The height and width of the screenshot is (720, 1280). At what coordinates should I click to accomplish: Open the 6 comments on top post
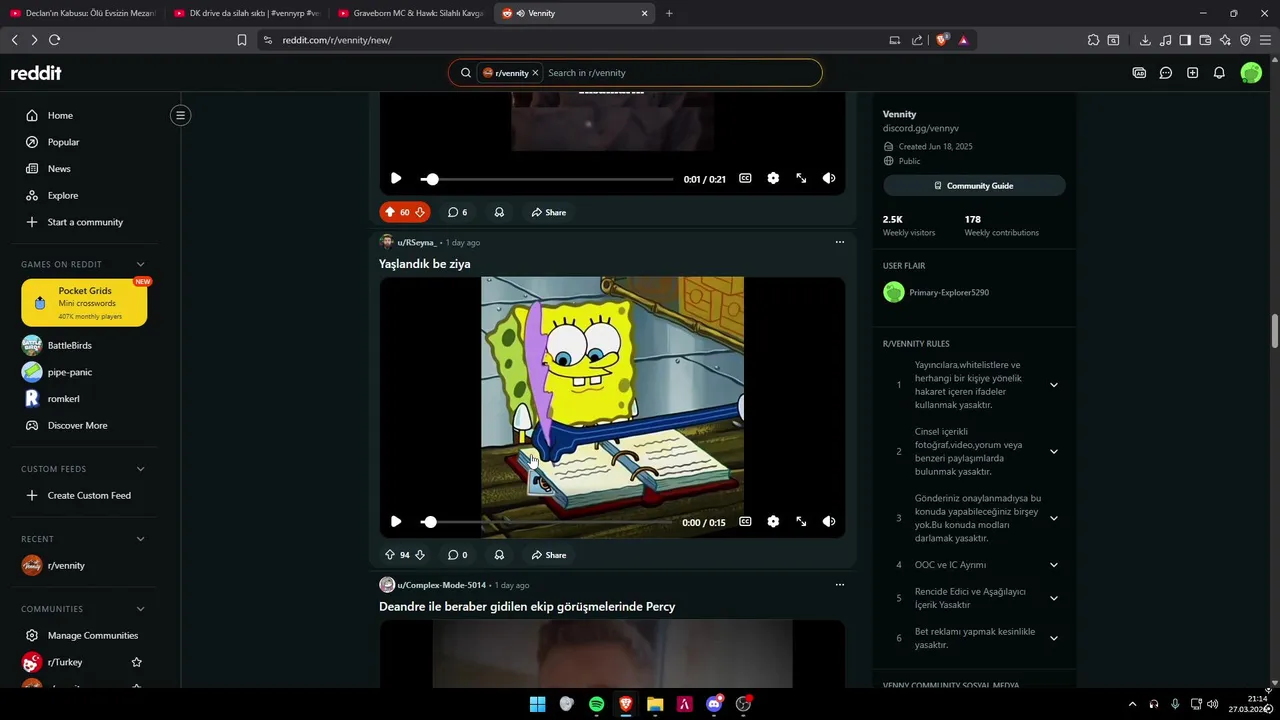pyautogui.click(x=457, y=212)
